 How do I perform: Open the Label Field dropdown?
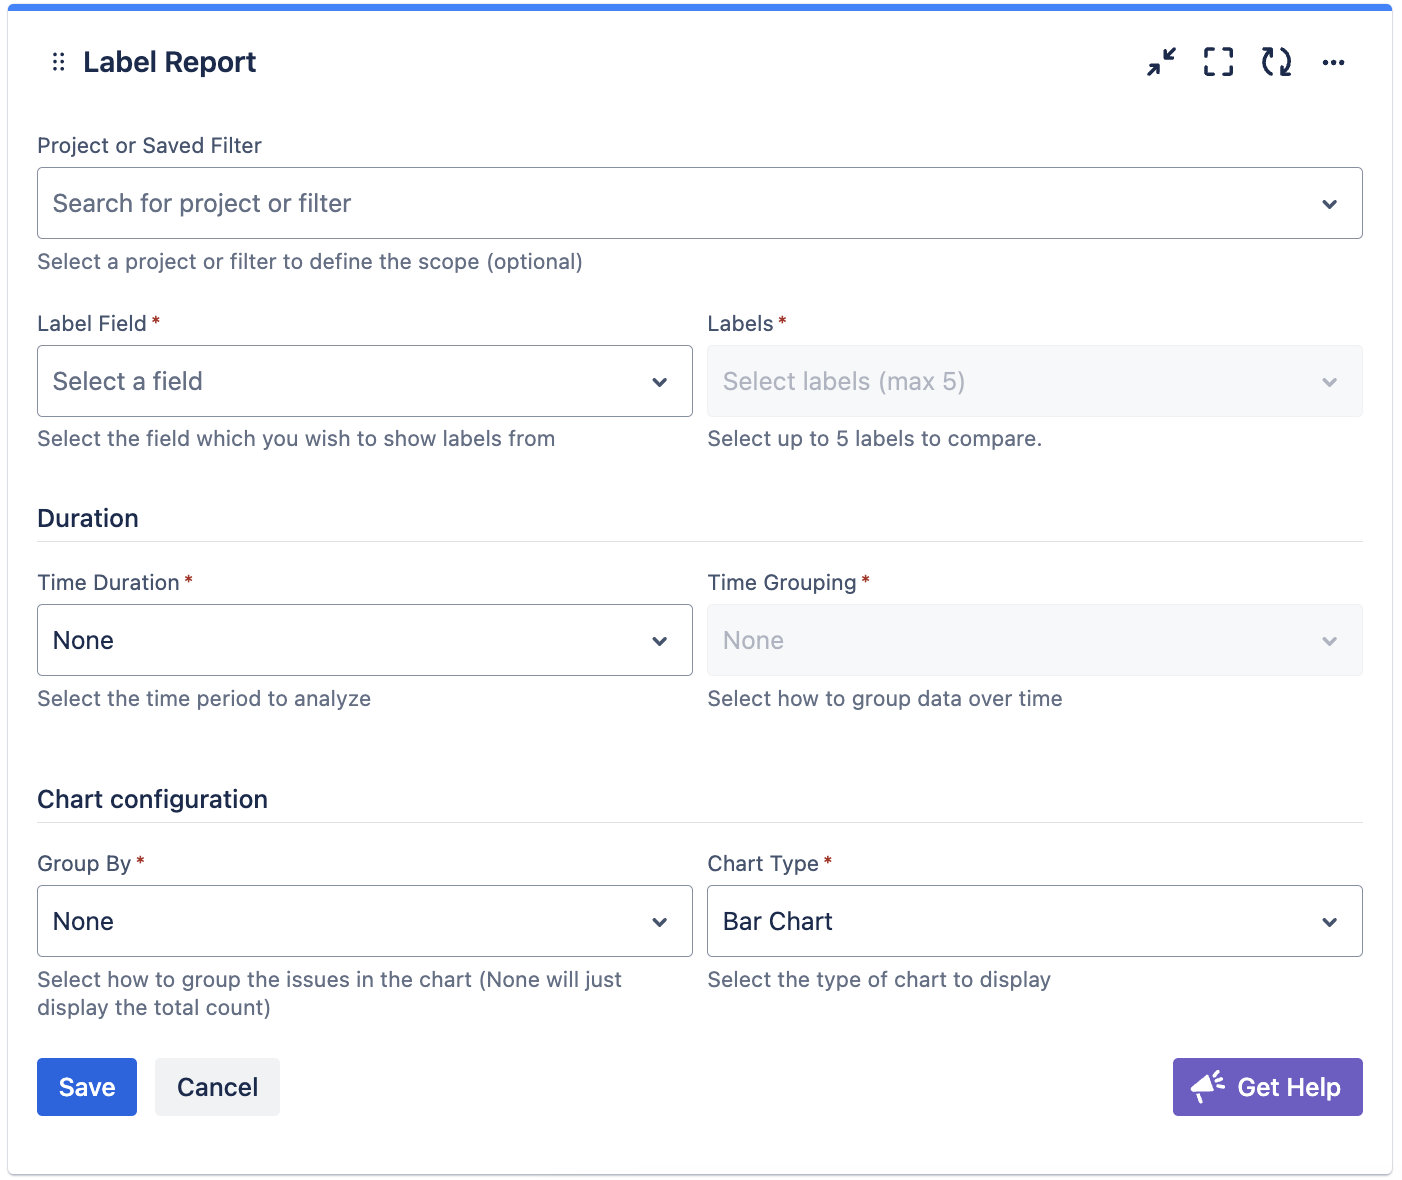[x=364, y=381]
